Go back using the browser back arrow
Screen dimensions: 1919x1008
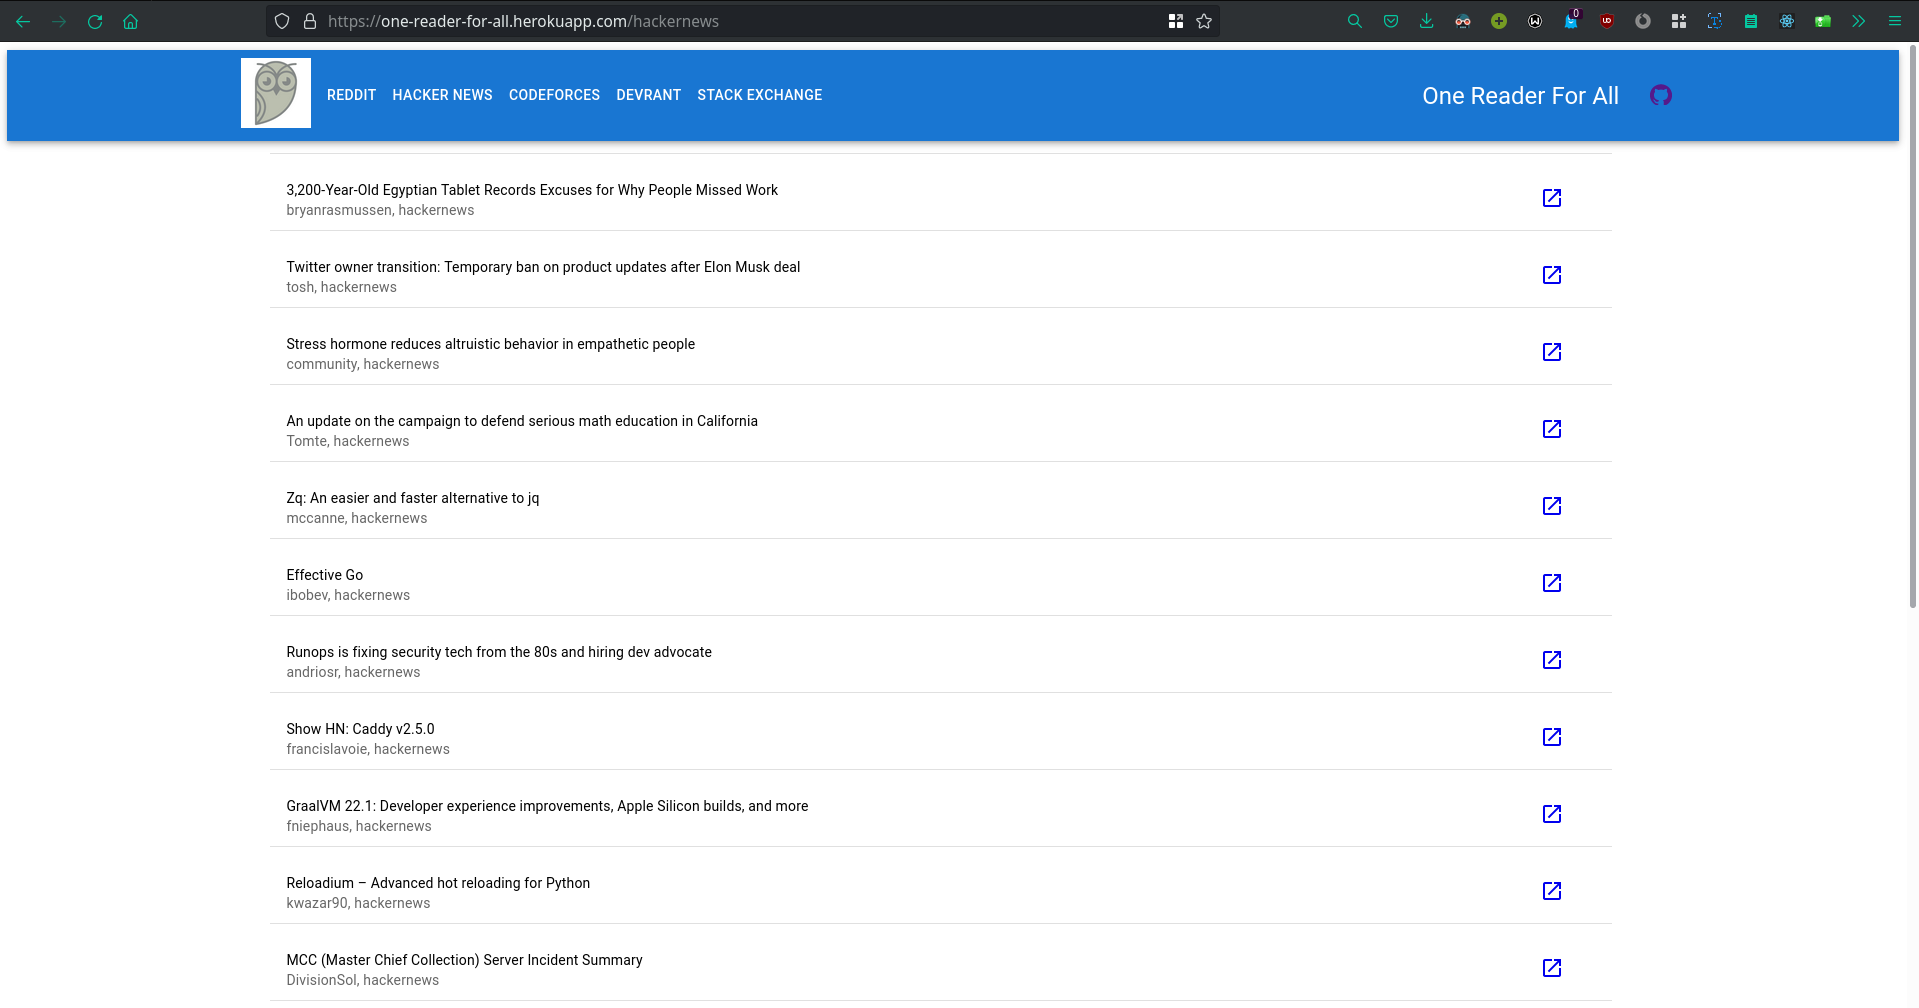click(23, 21)
